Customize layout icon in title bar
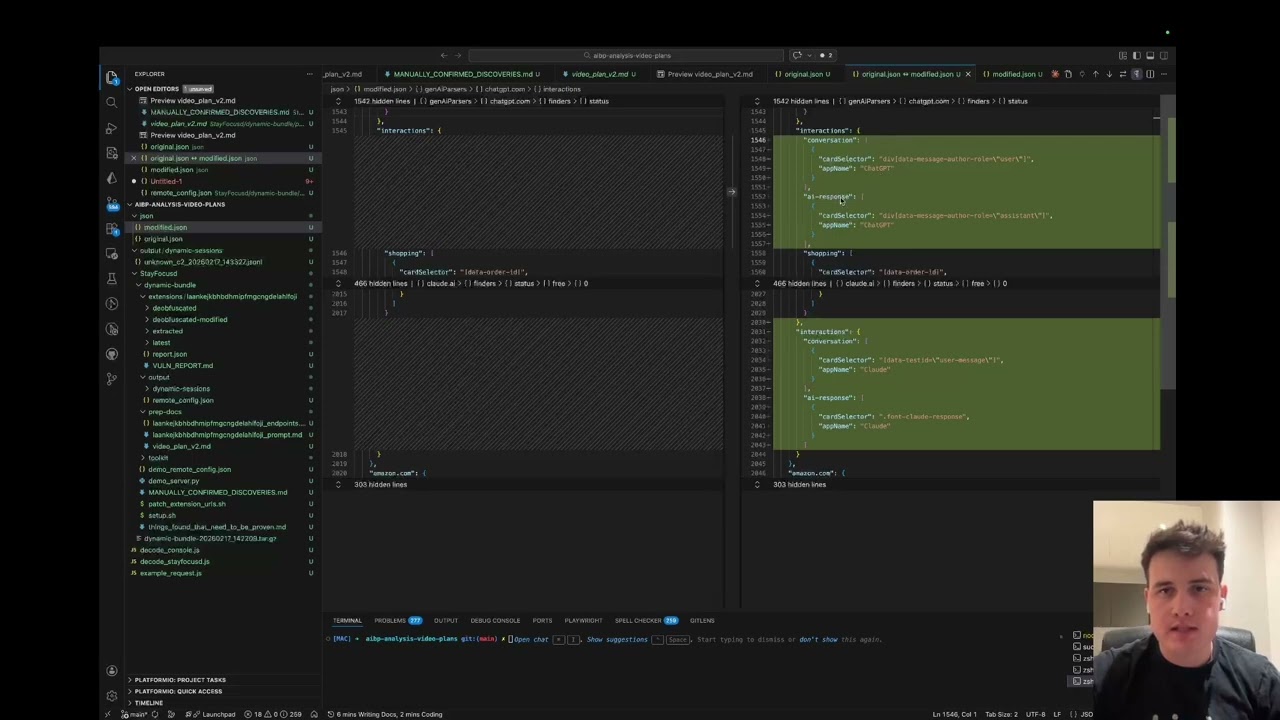 [1123, 55]
